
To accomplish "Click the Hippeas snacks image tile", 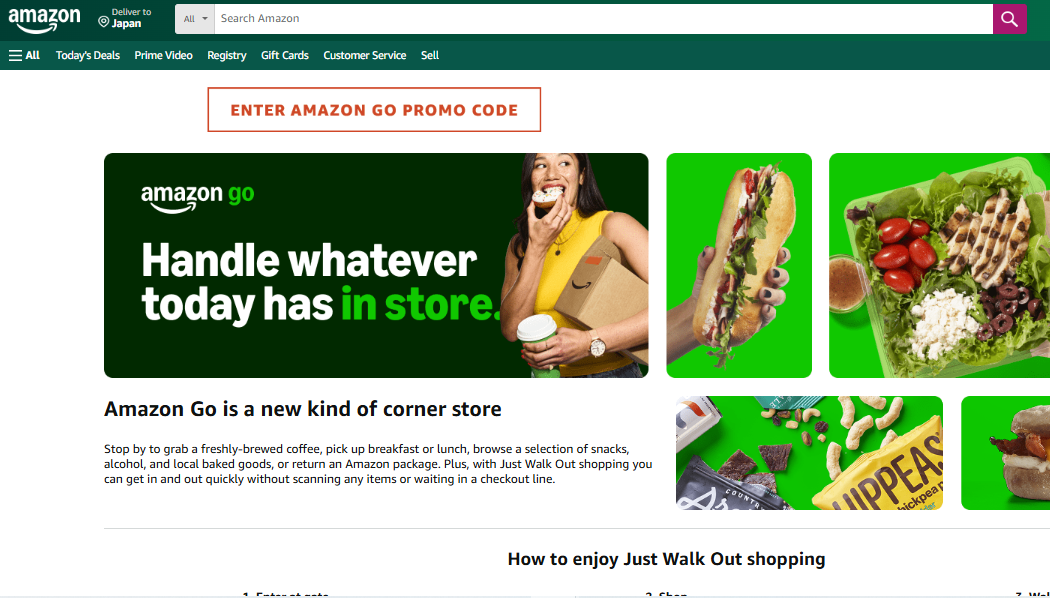I will [809, 453].
